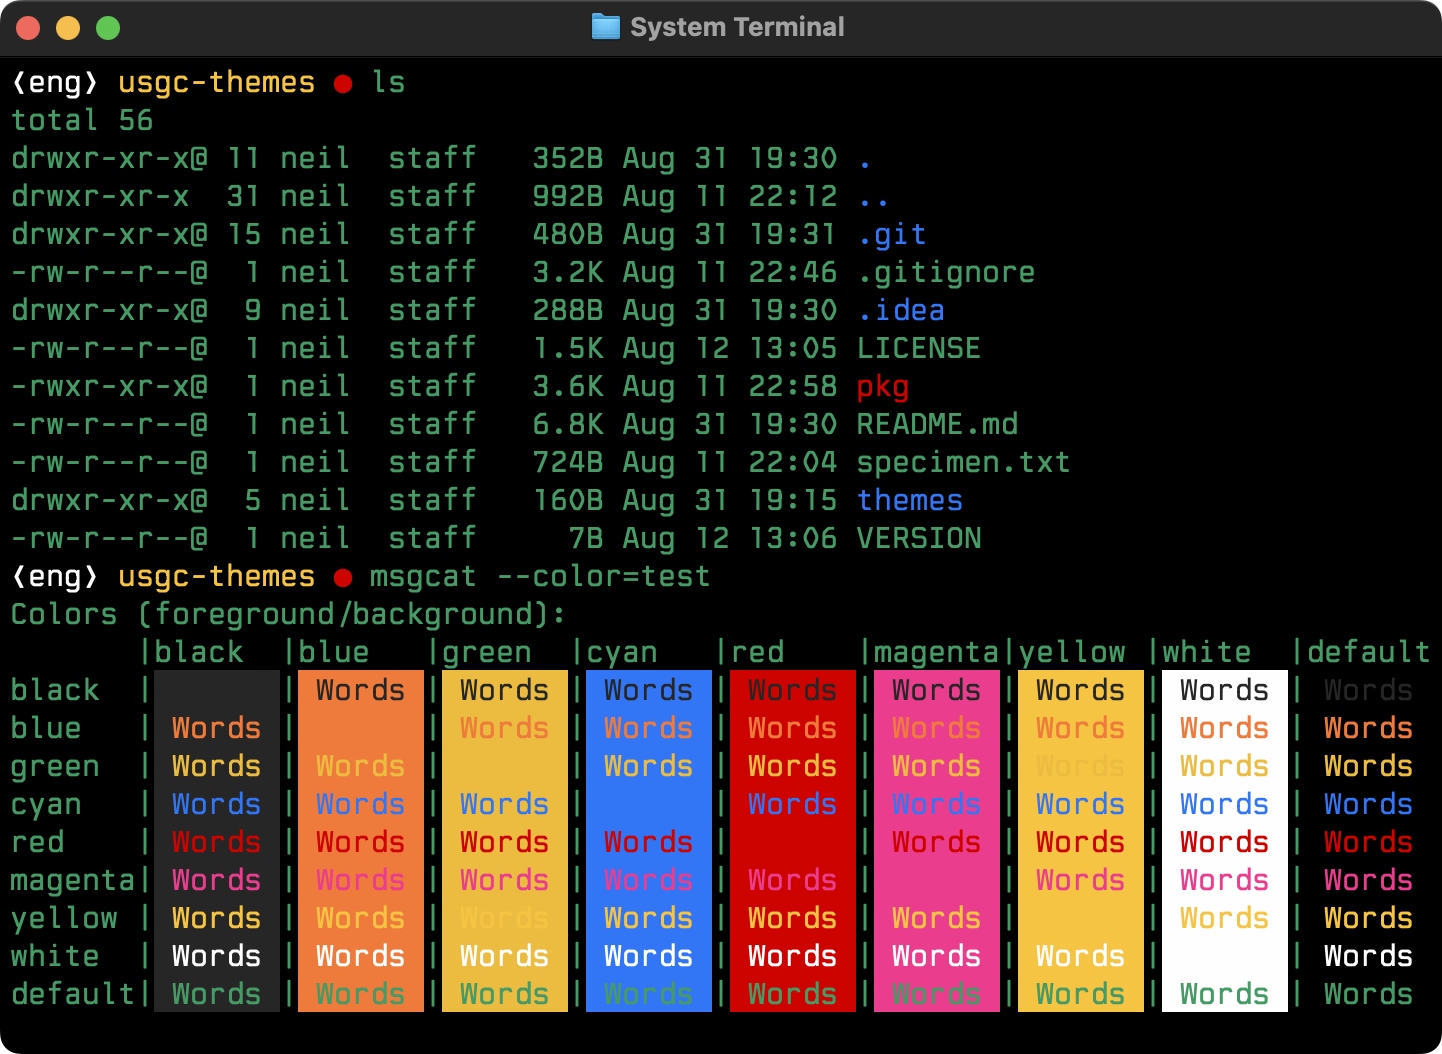Click the red dot before the msgcat command

(343, 578)
